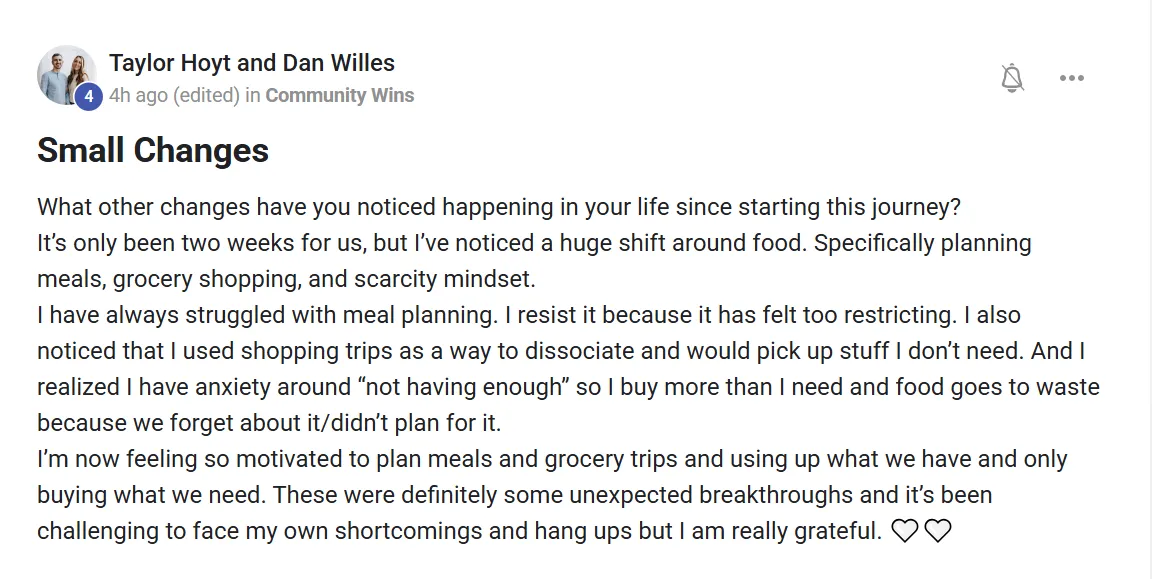The height and width of the screenshot is (579, 1152).
Task: Toggle the muted bell notification icon
Action: click(x=1012, y=78)
